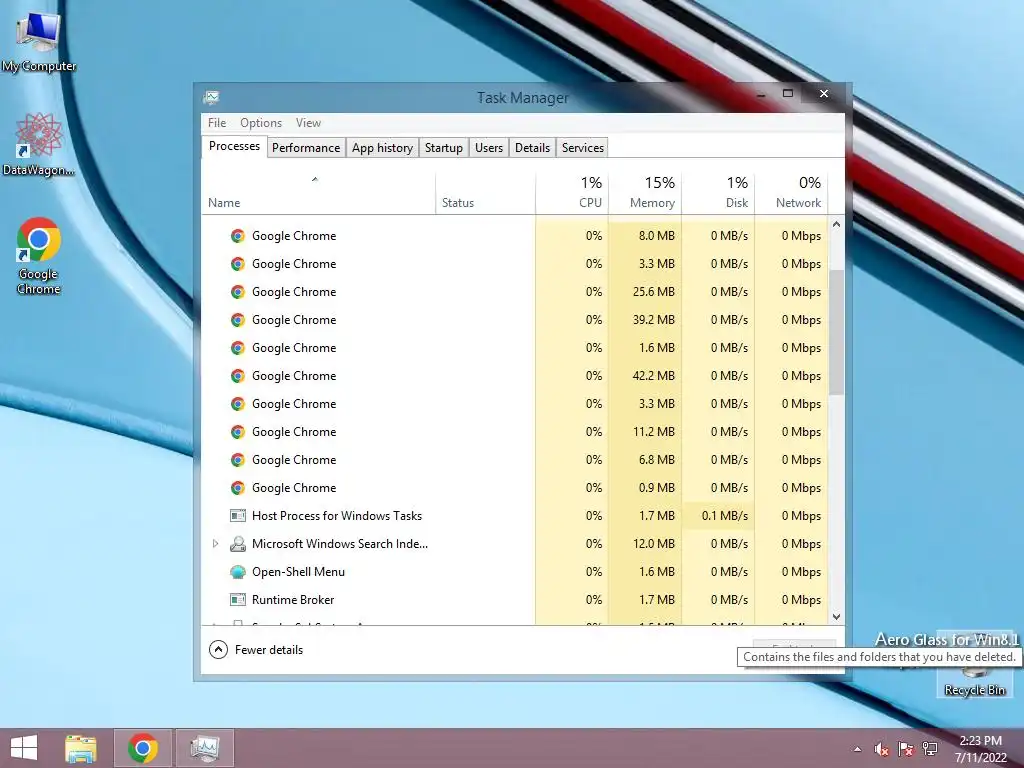
Task: Click the Runtime Broker process icon
Action: point(238,600)
